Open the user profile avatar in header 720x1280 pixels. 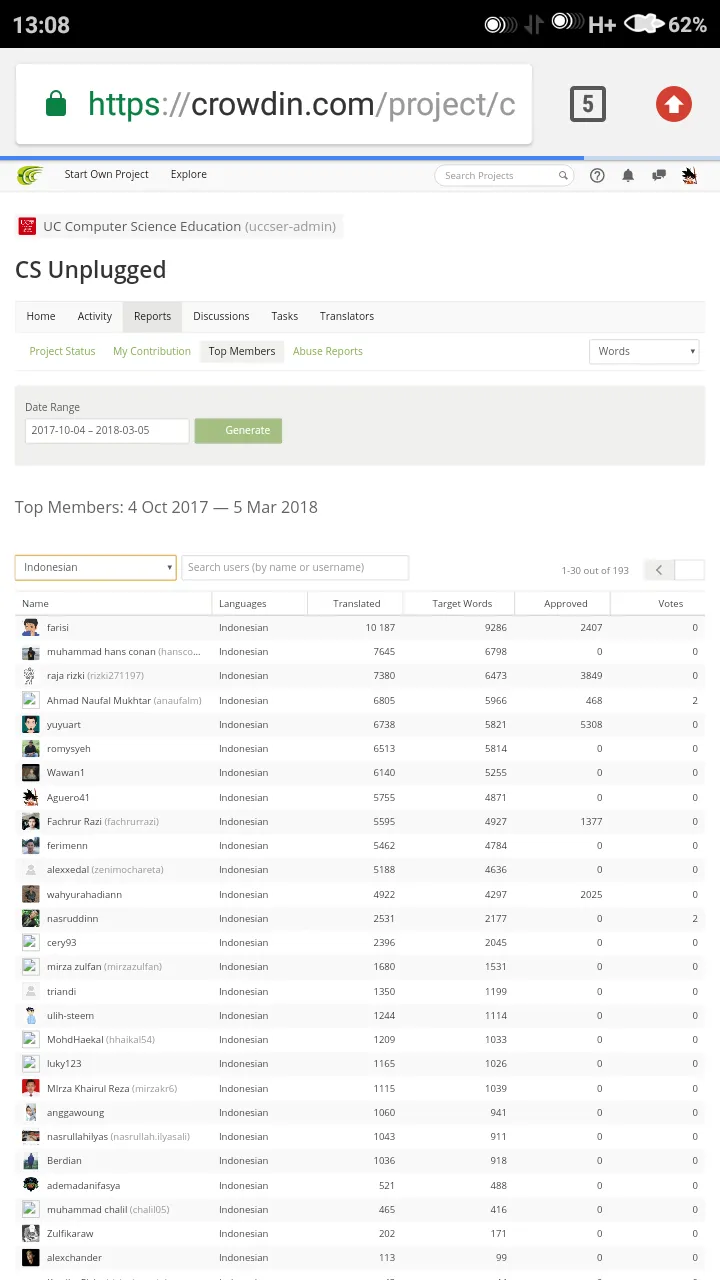coord(689,175)
